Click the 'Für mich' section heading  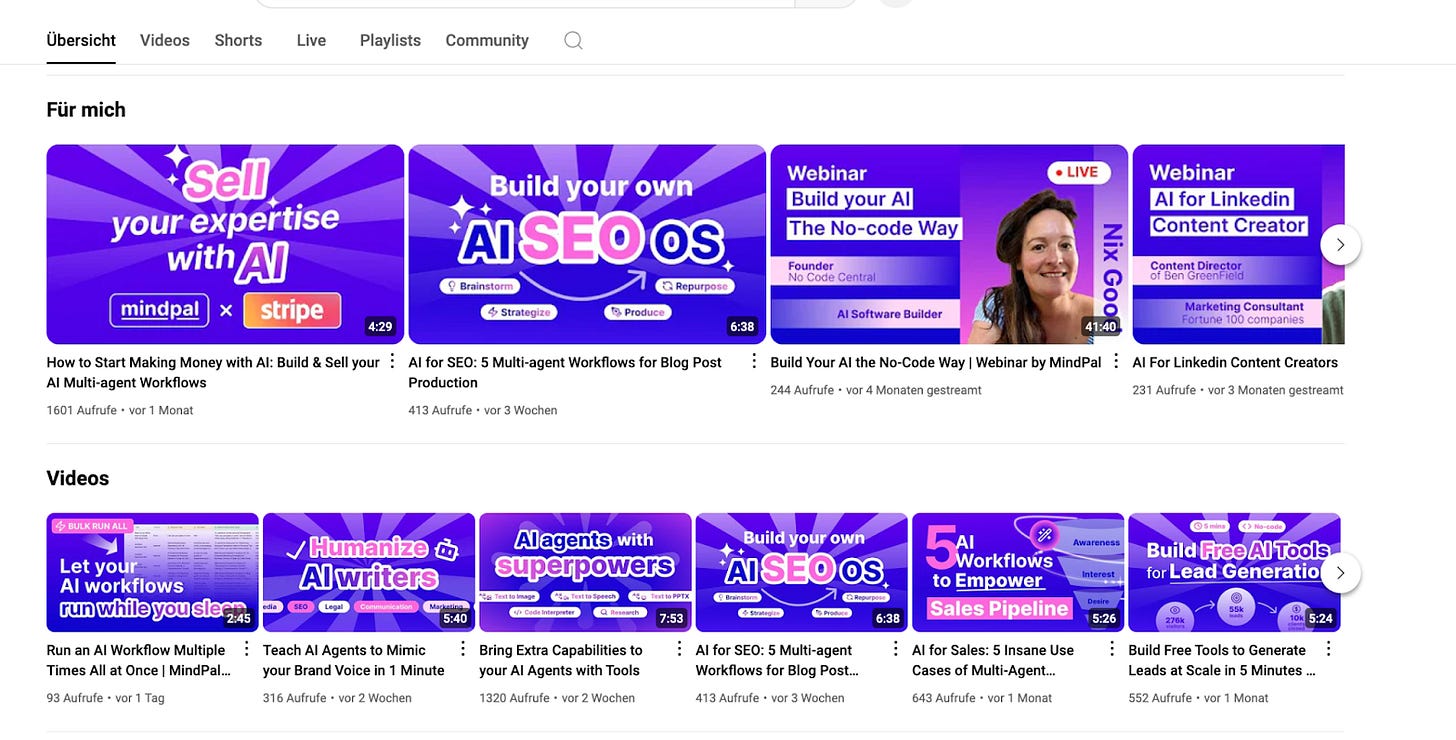tap(86, 110)
